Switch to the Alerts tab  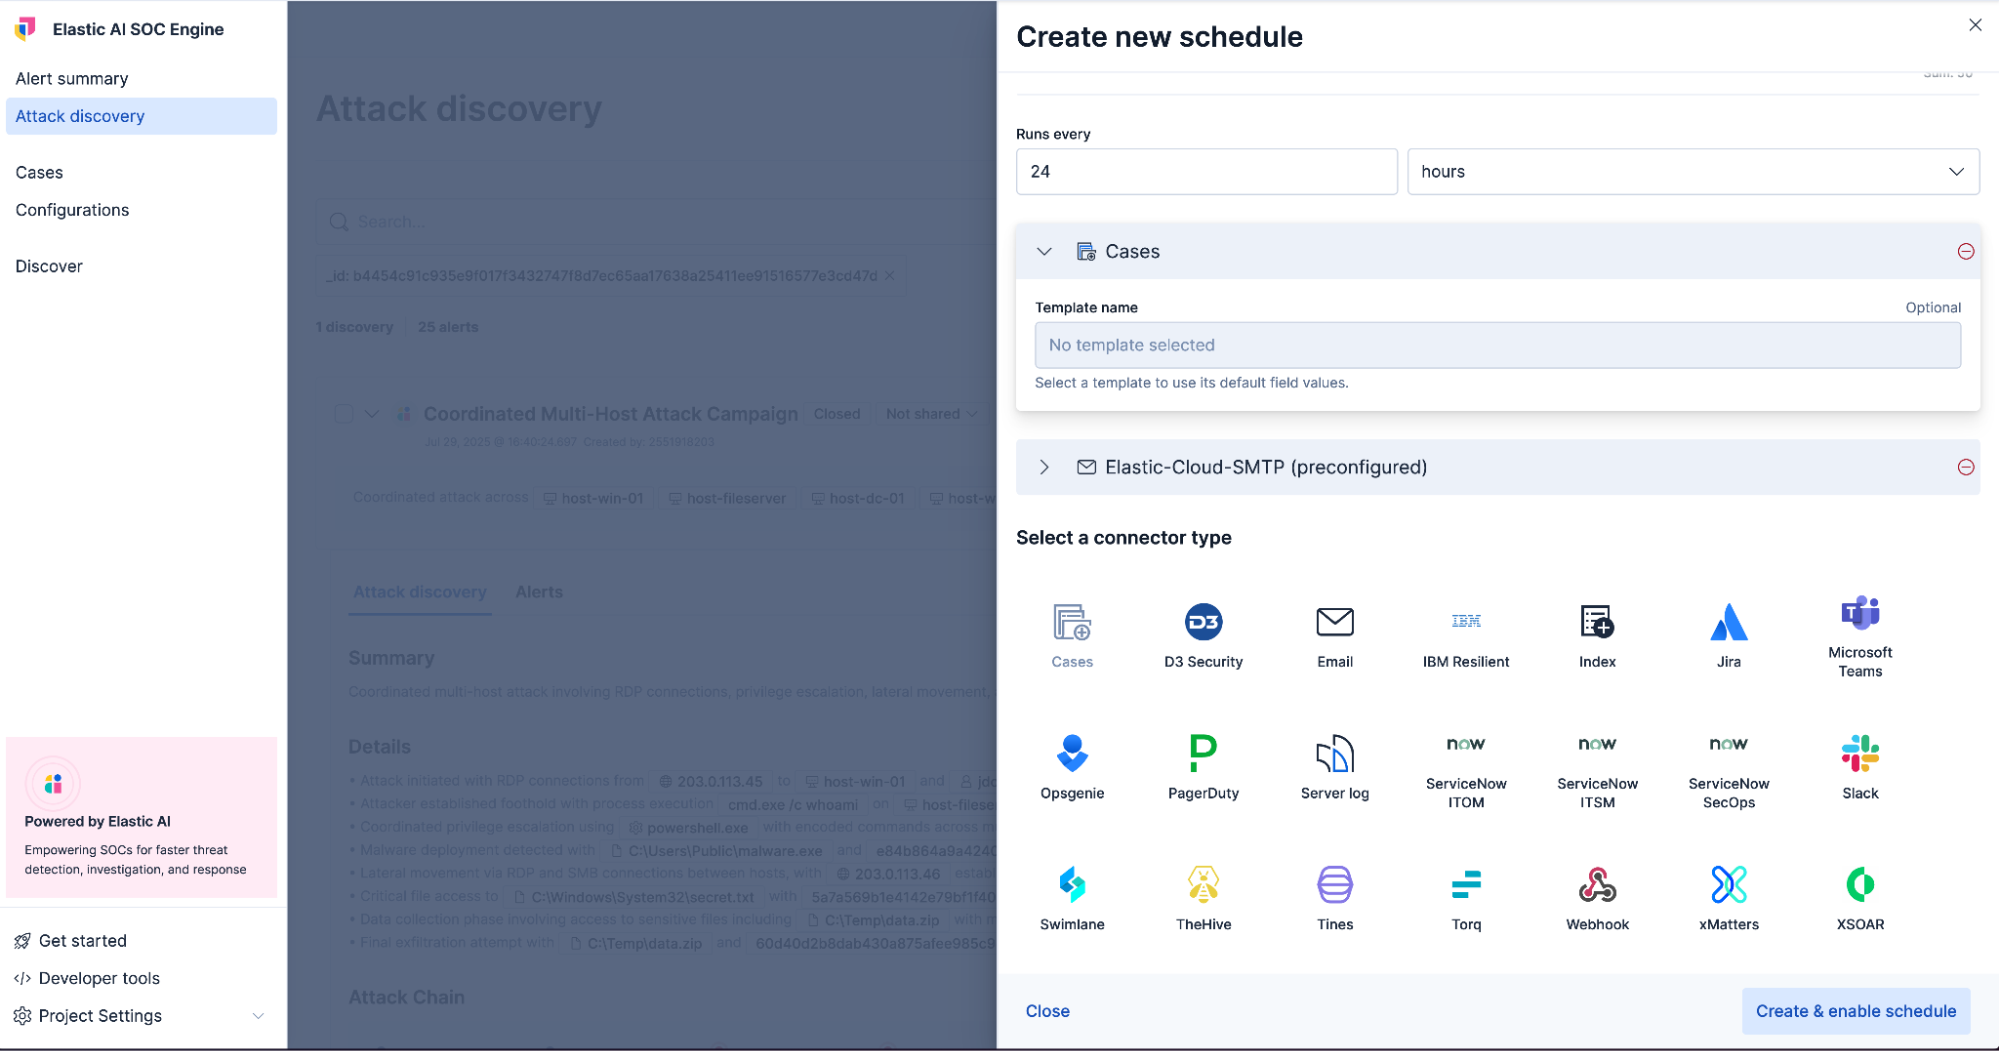click(539, 592)
